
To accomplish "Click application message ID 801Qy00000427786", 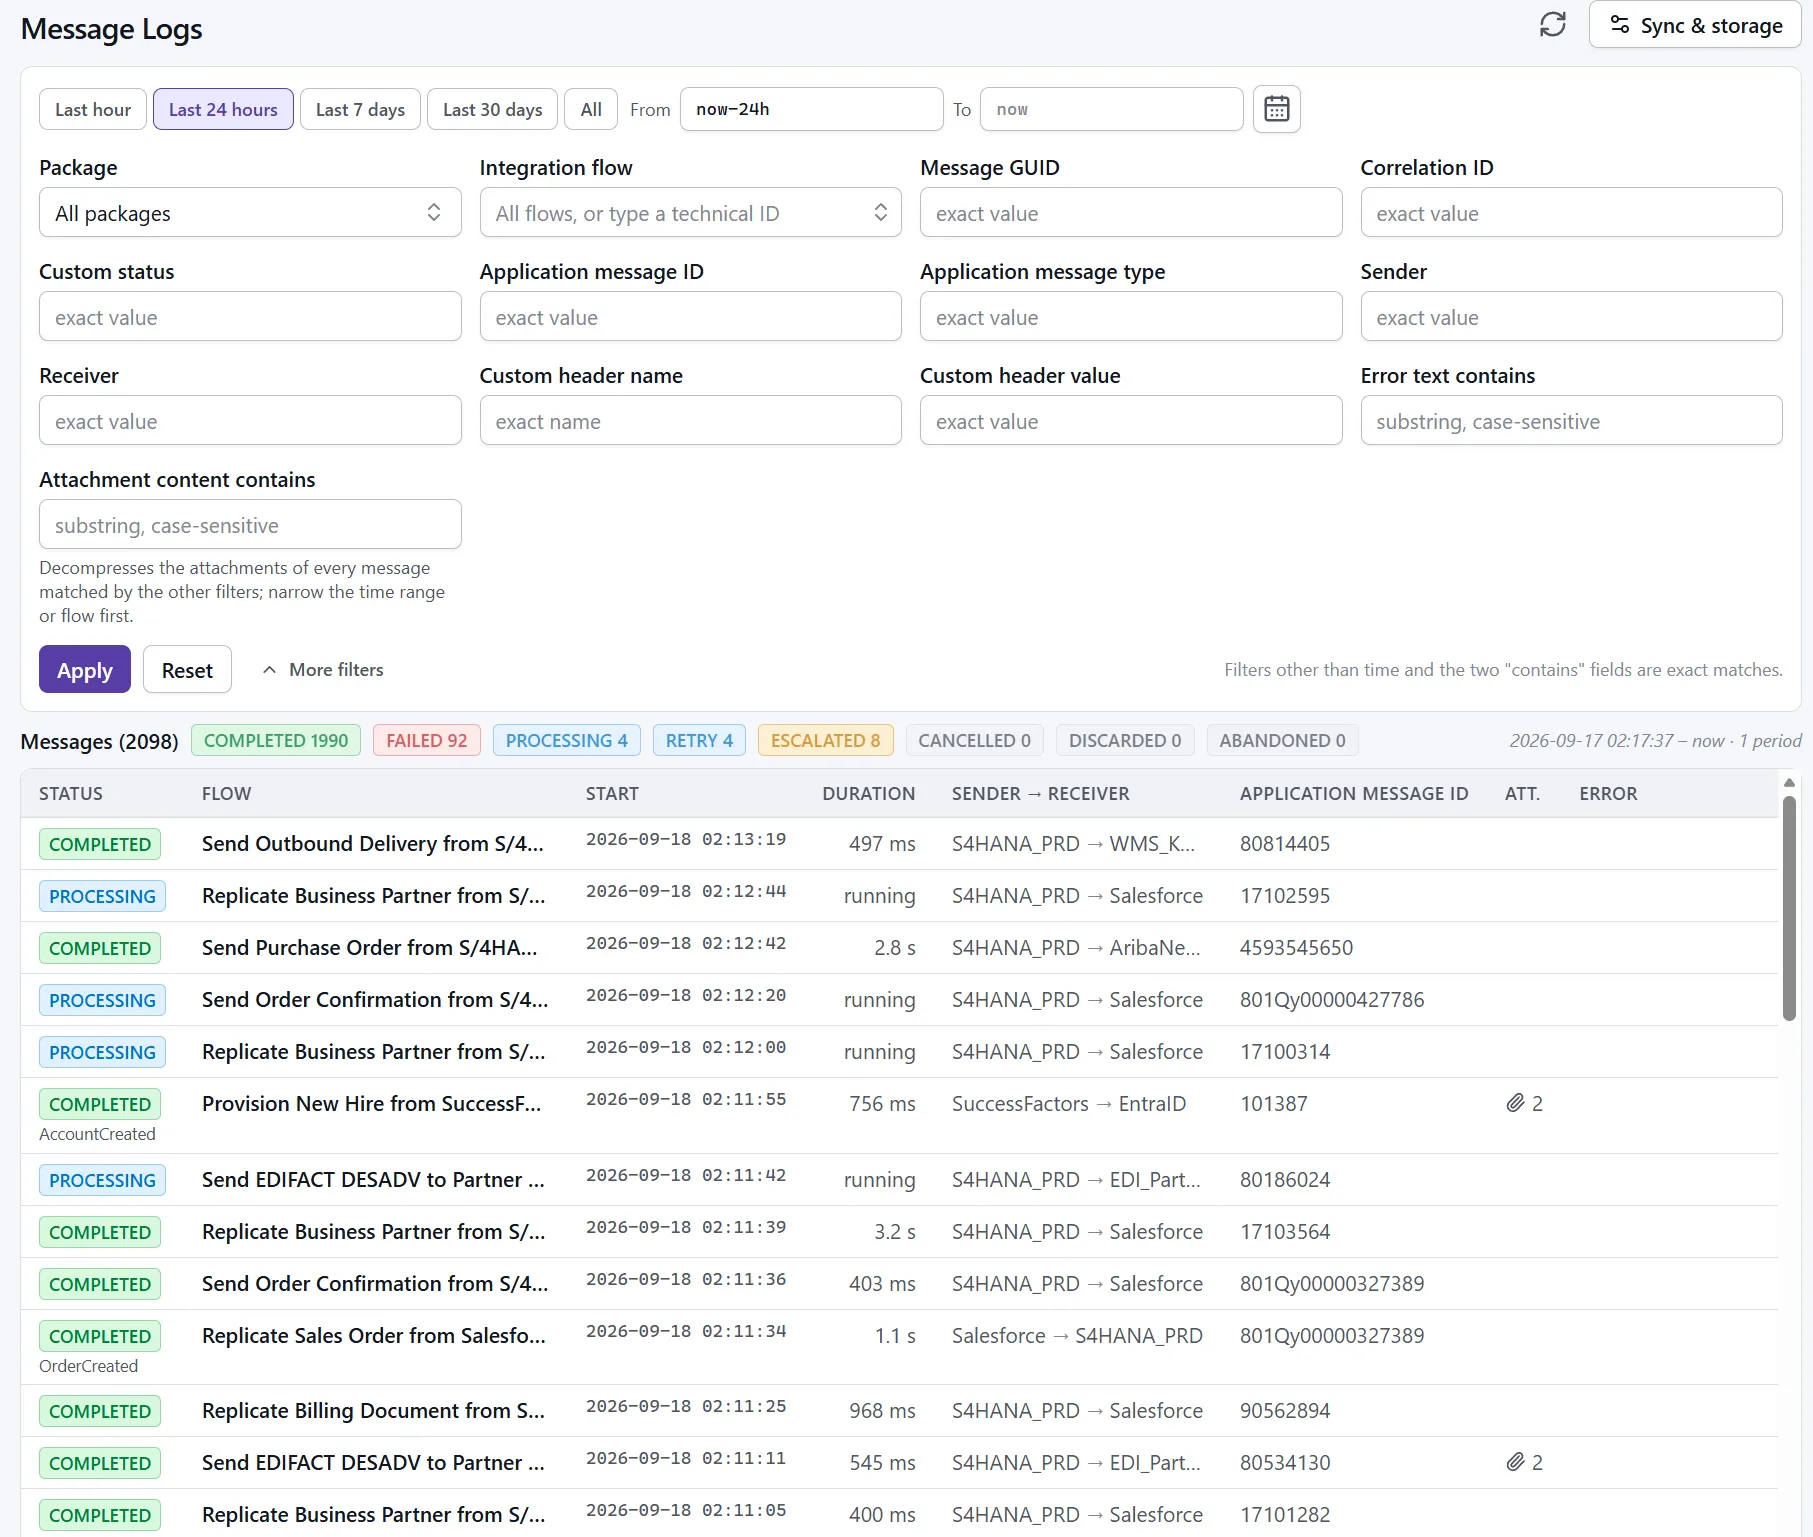I will (x=1332, y=1000).
